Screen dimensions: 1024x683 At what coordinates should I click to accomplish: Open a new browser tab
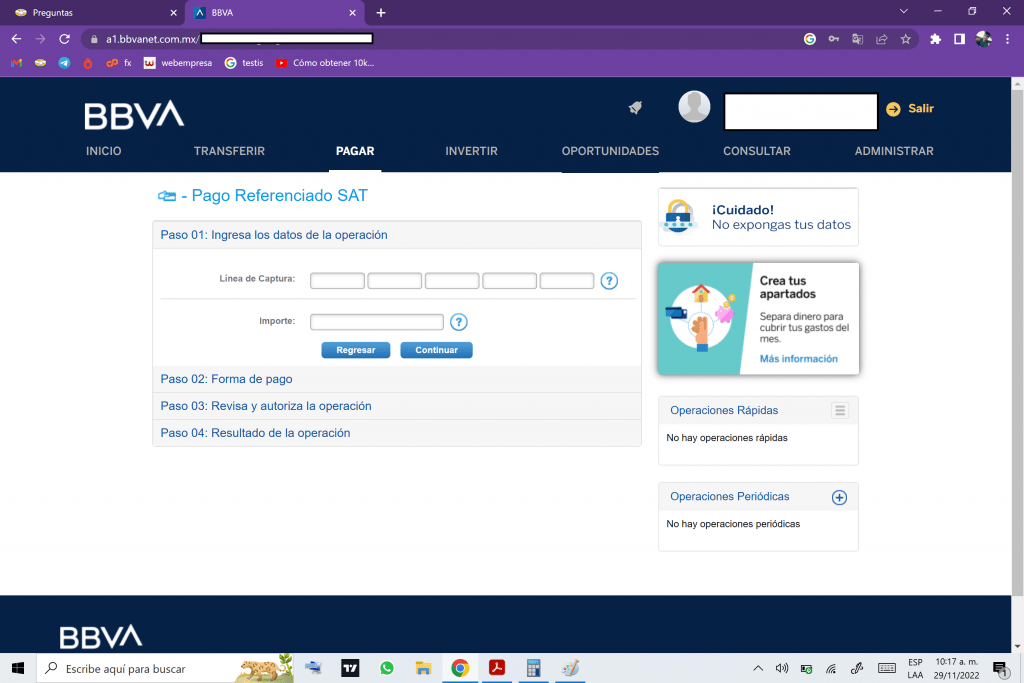tap(381, 12)
